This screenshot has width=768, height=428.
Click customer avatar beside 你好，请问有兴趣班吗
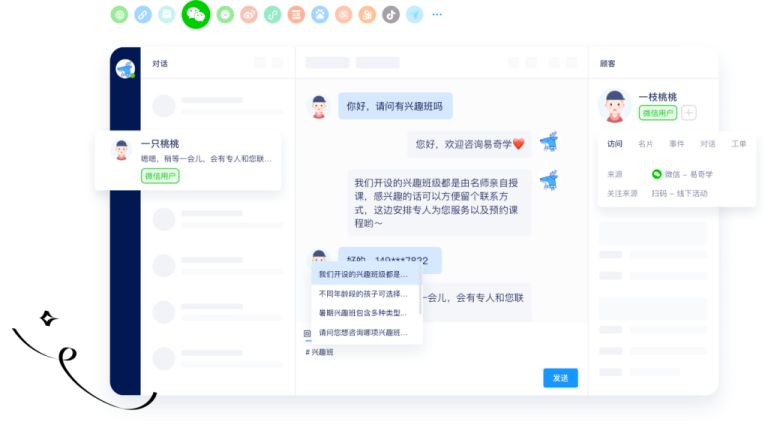[319, 106]
